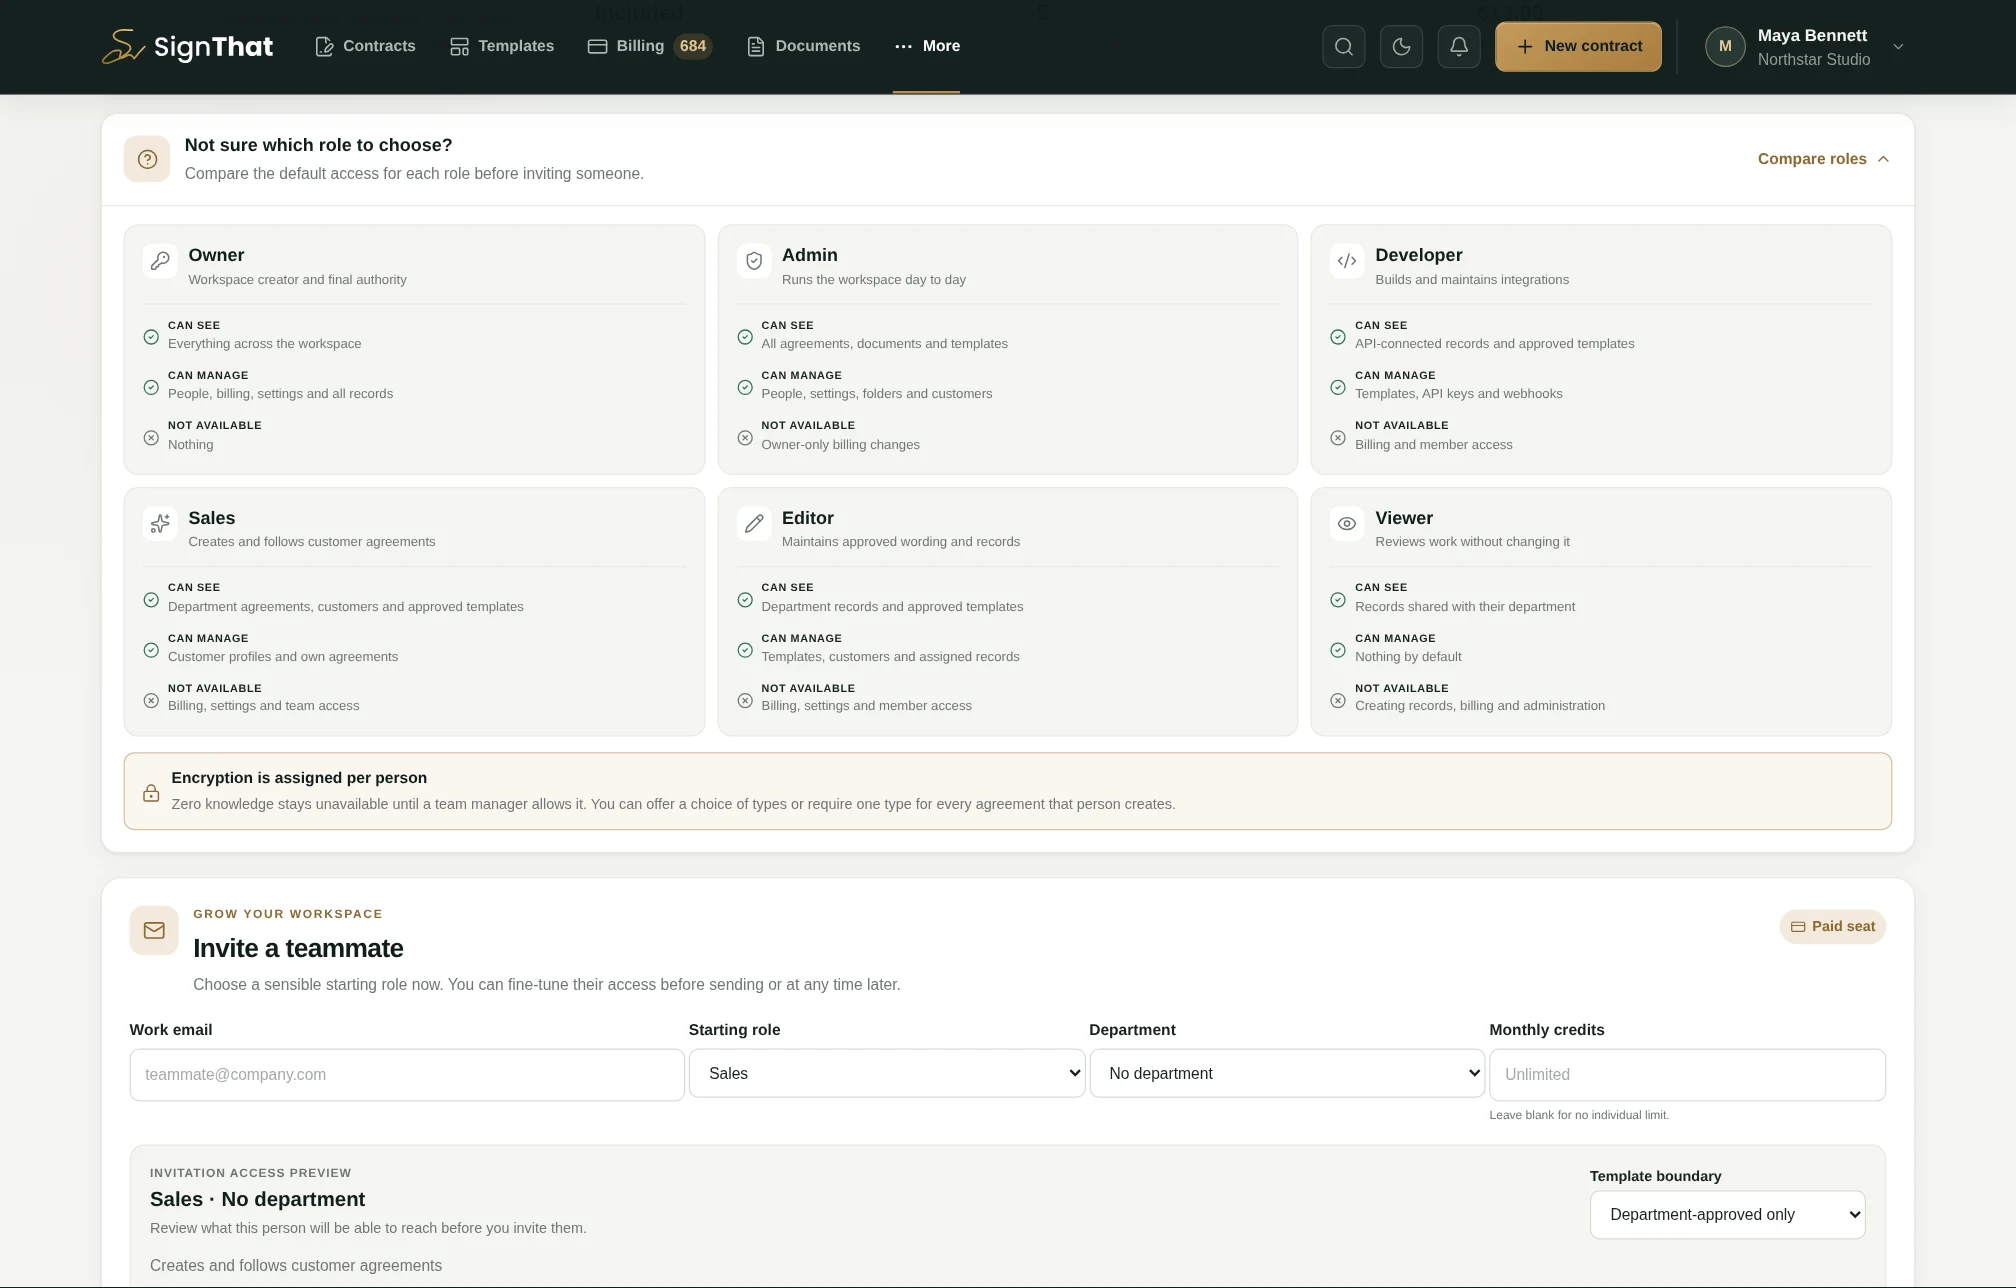
Task: Click the Viewer eye icon
Action: coord(1347,523)
